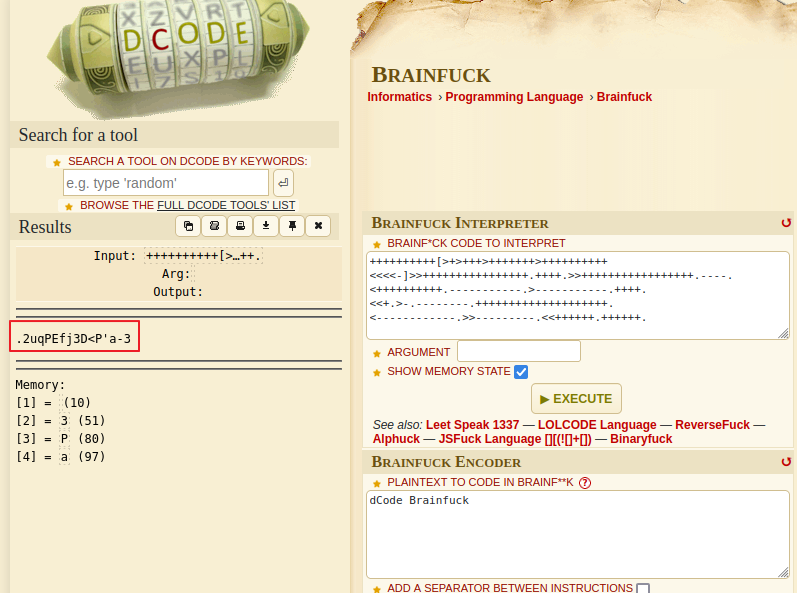Click the Brainfuck Interpreter section header
This screenshot has width=797, height=593.
[460, 223]
